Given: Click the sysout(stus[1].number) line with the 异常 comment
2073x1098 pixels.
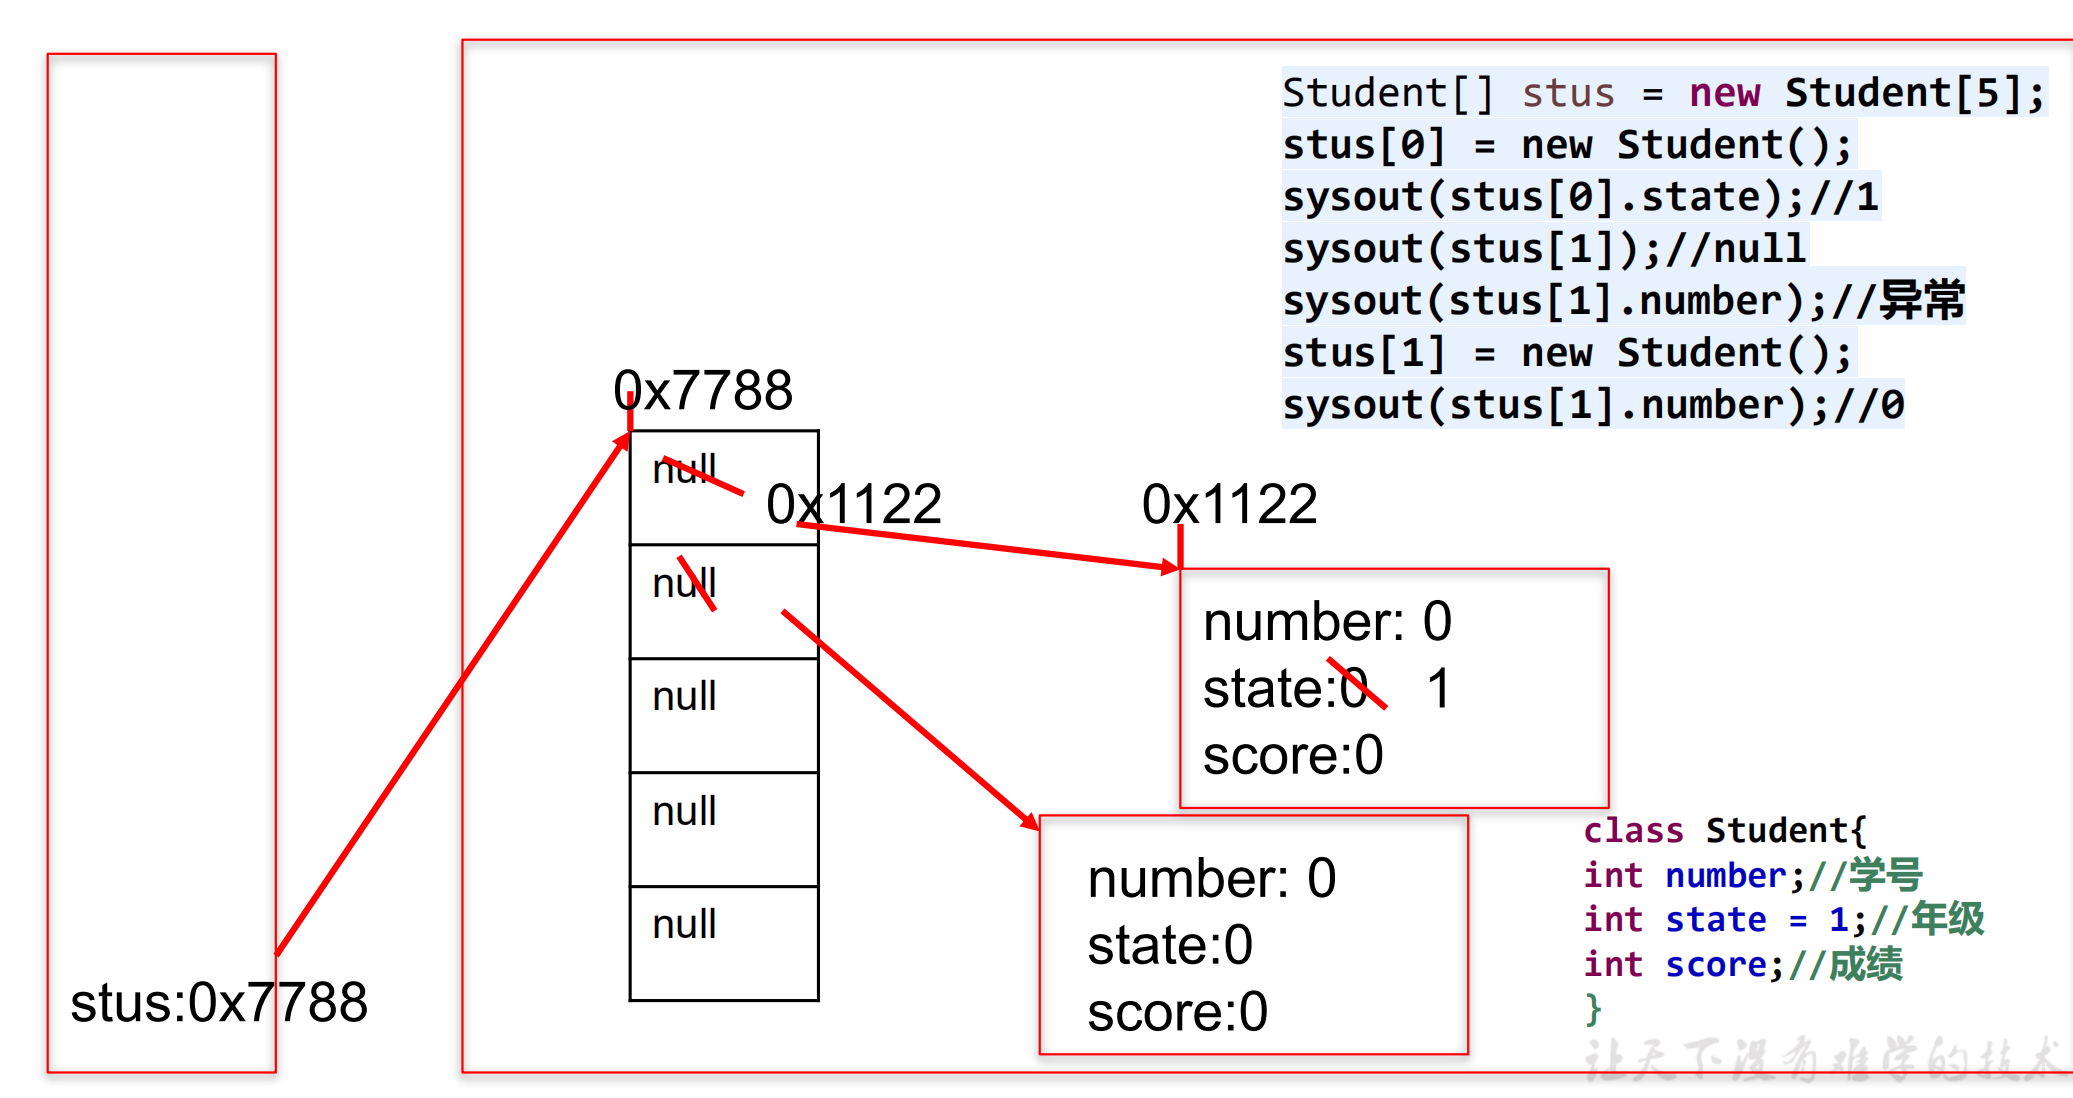Looking at the screenshot, I should [1623, 301].
